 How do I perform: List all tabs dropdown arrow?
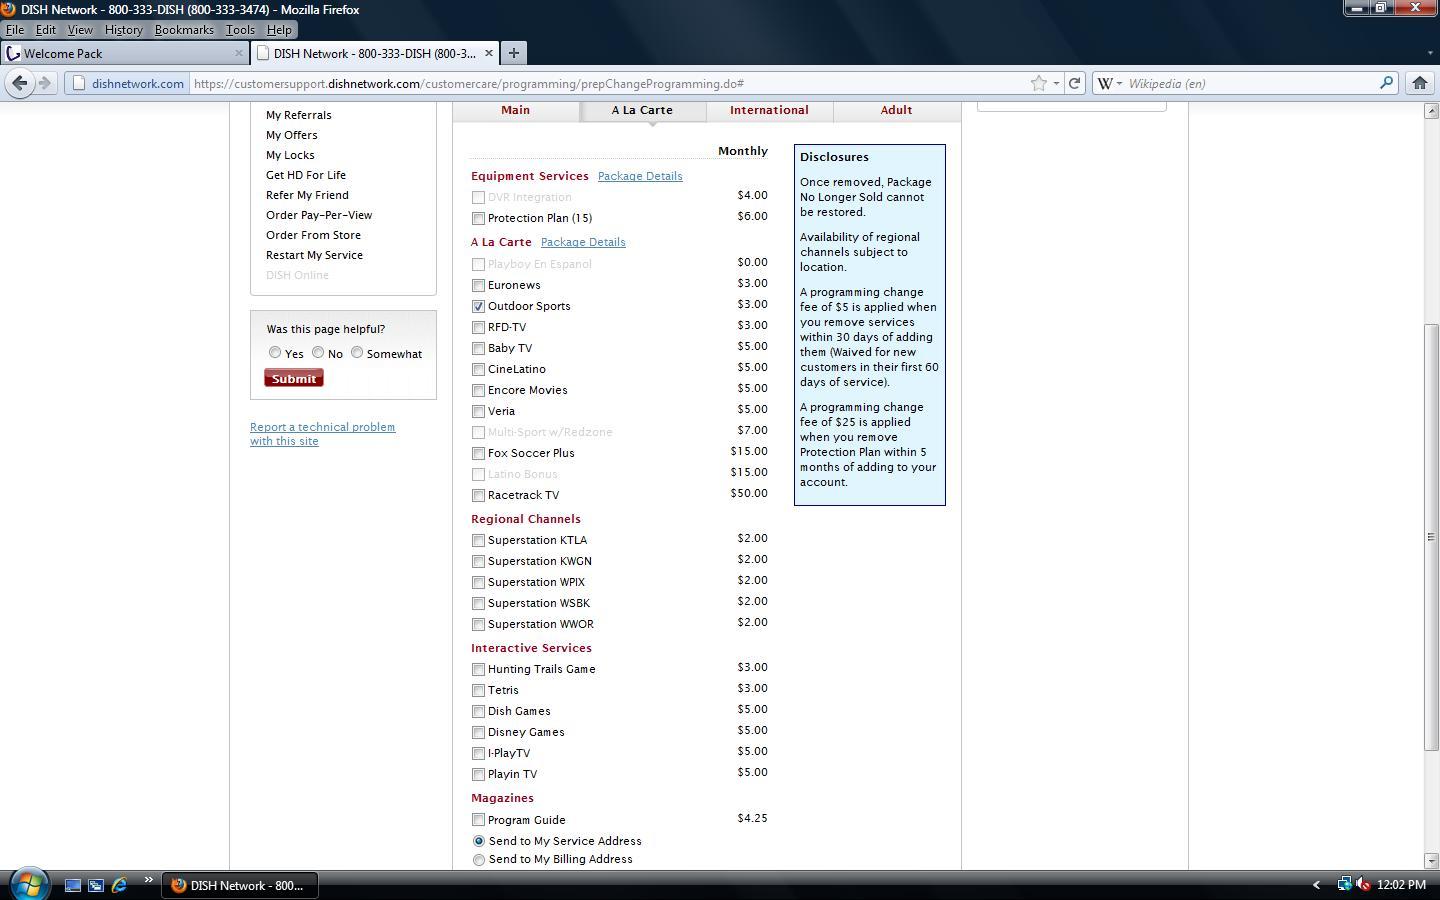(1429, 53)
